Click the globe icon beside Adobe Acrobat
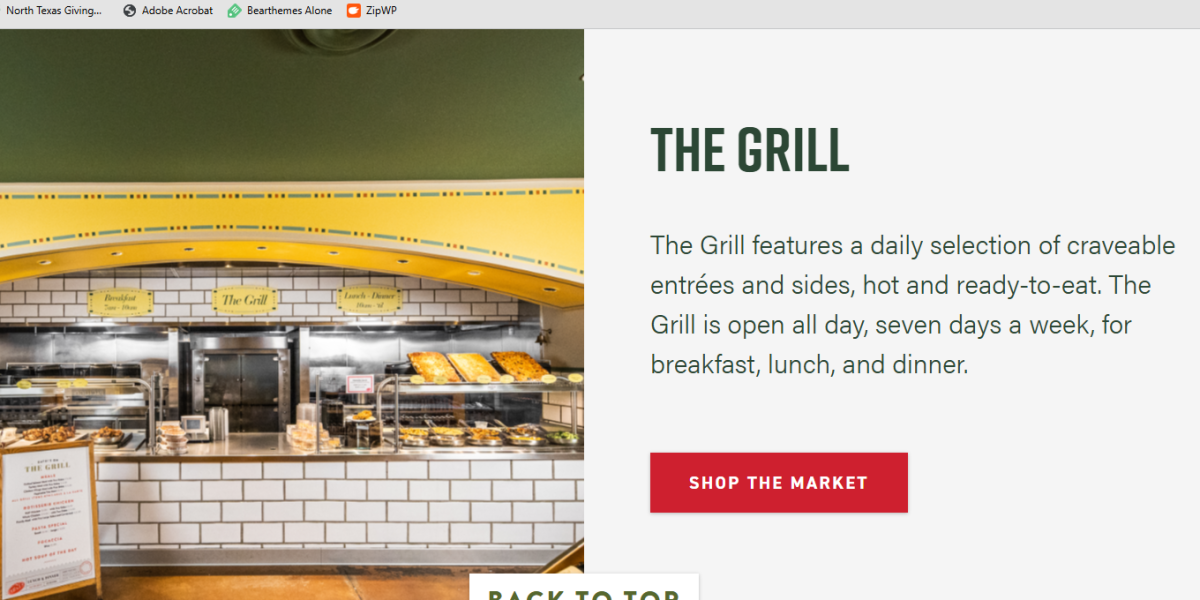Viewport: 1200px width, 600px height. 130,10
